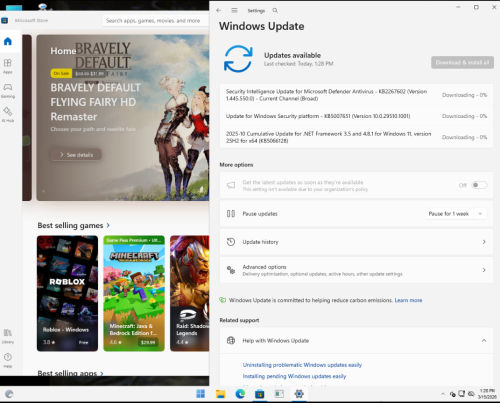This screenshot has height=403, width=500.
Task: Expand Best selling apps list
Action: (102, 373)
